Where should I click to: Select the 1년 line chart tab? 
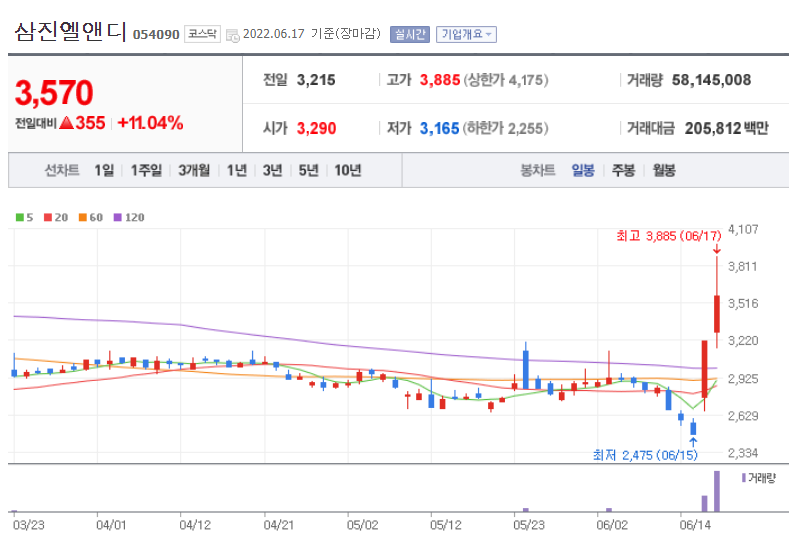(x=236, y=170)
